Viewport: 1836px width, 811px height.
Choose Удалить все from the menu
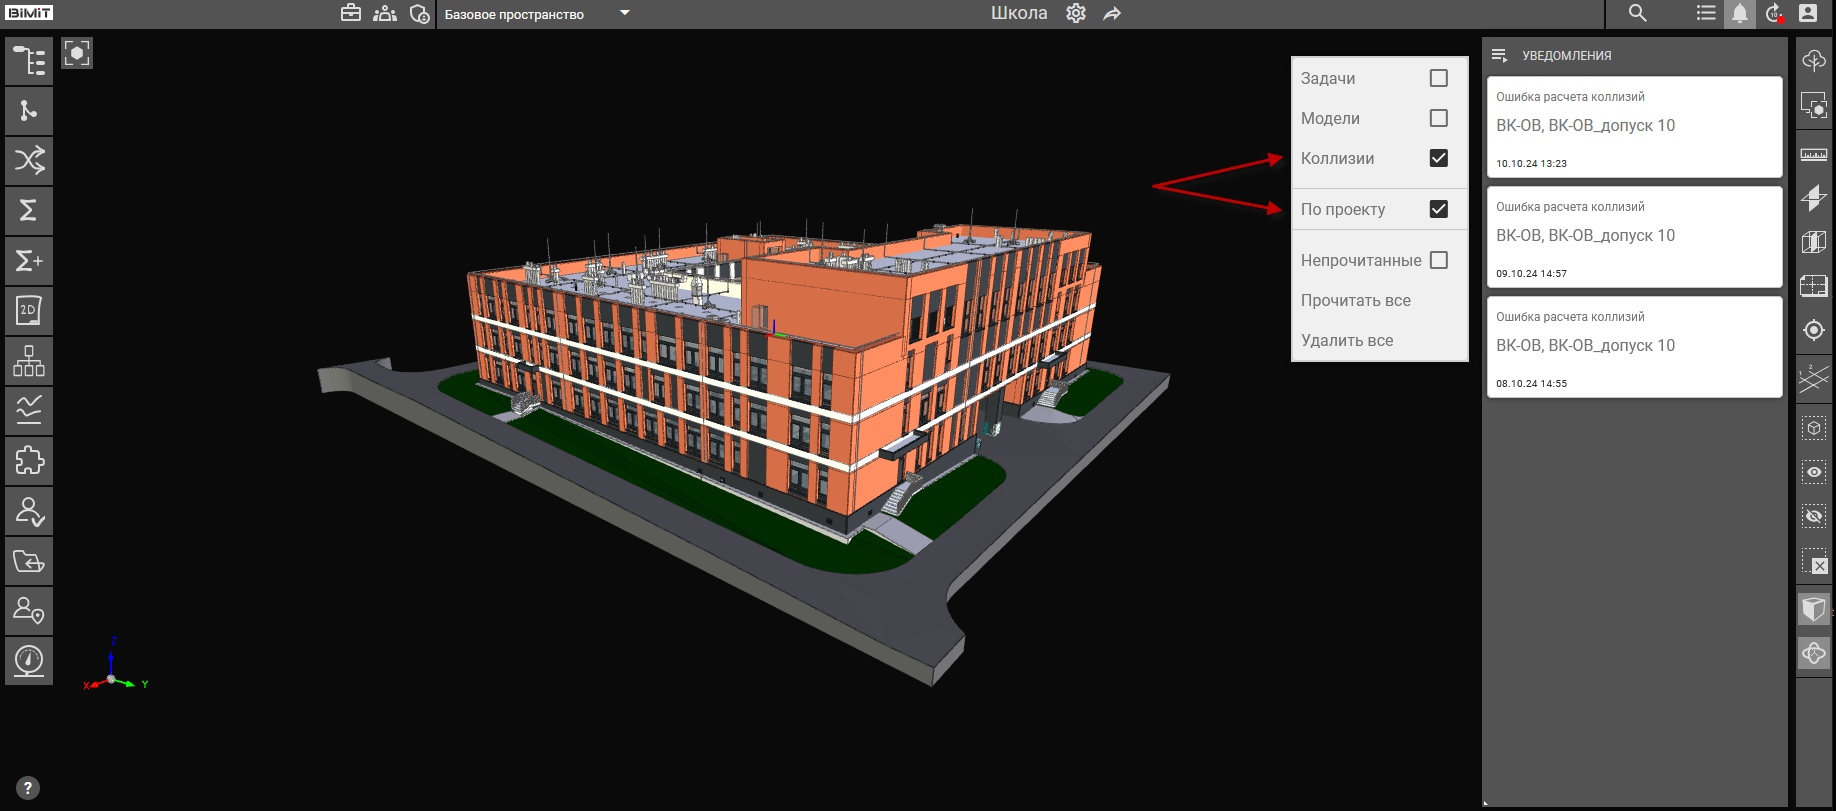click(1346, 340)
